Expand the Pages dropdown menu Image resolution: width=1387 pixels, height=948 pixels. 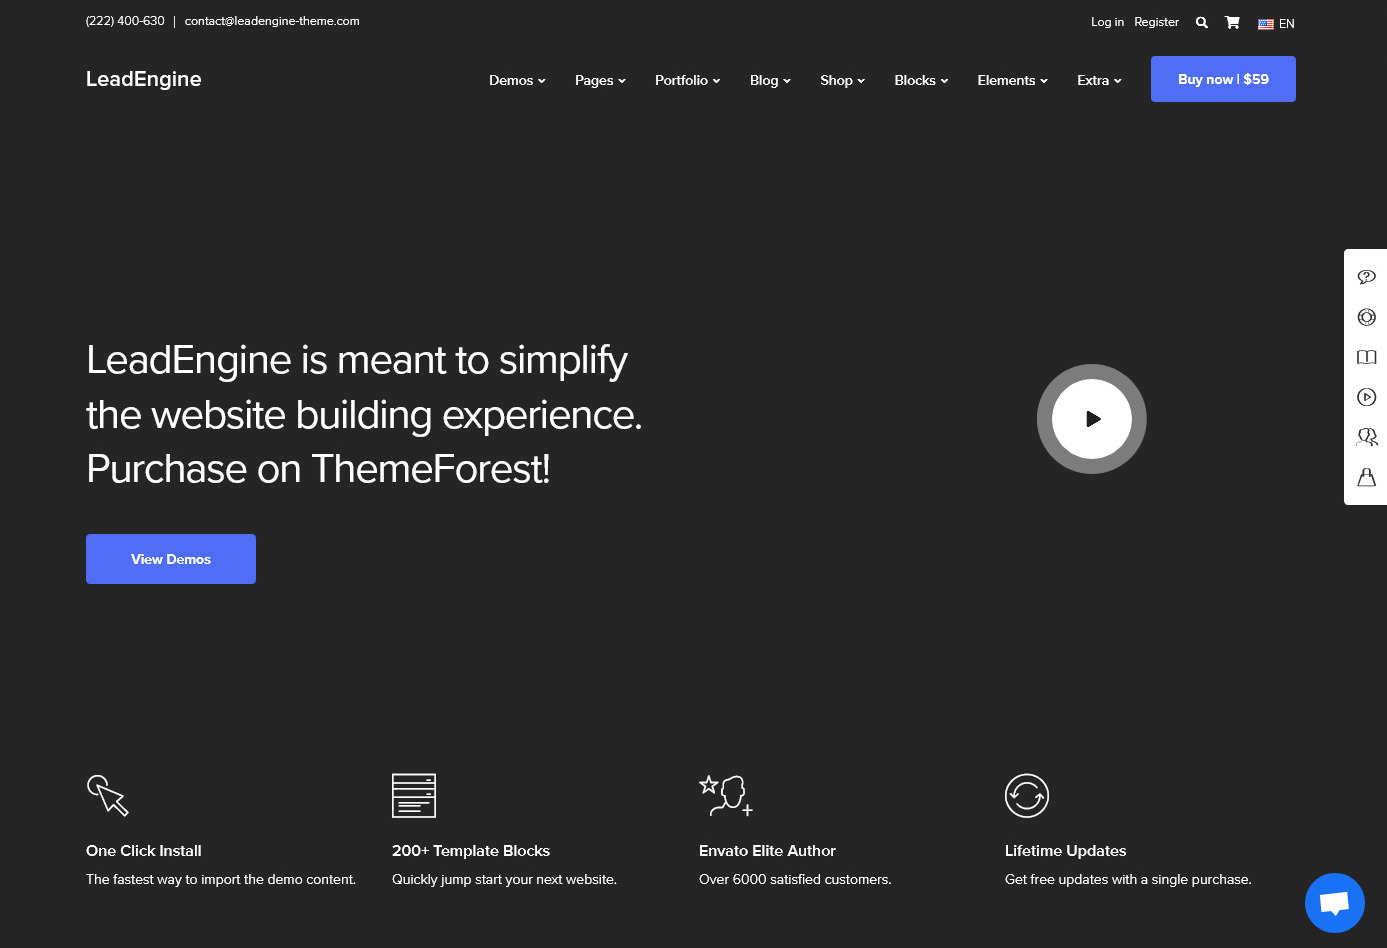tap(599, 80)
